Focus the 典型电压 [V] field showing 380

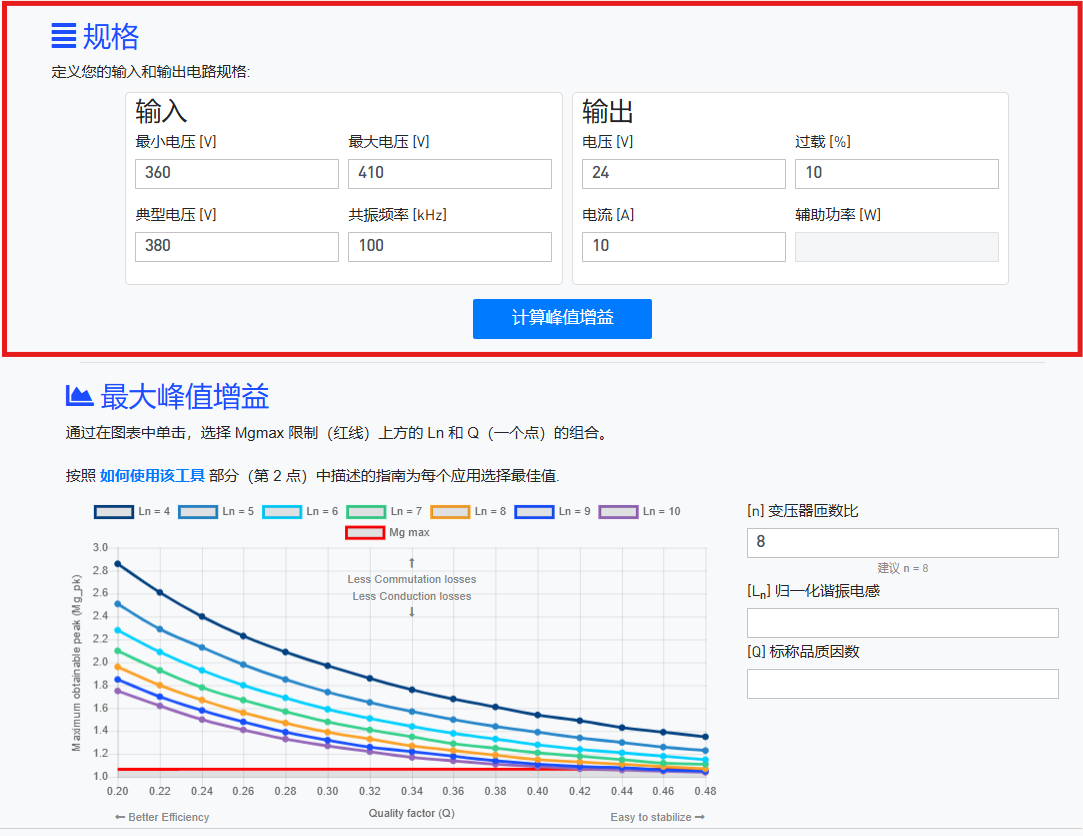pos(237,247)
